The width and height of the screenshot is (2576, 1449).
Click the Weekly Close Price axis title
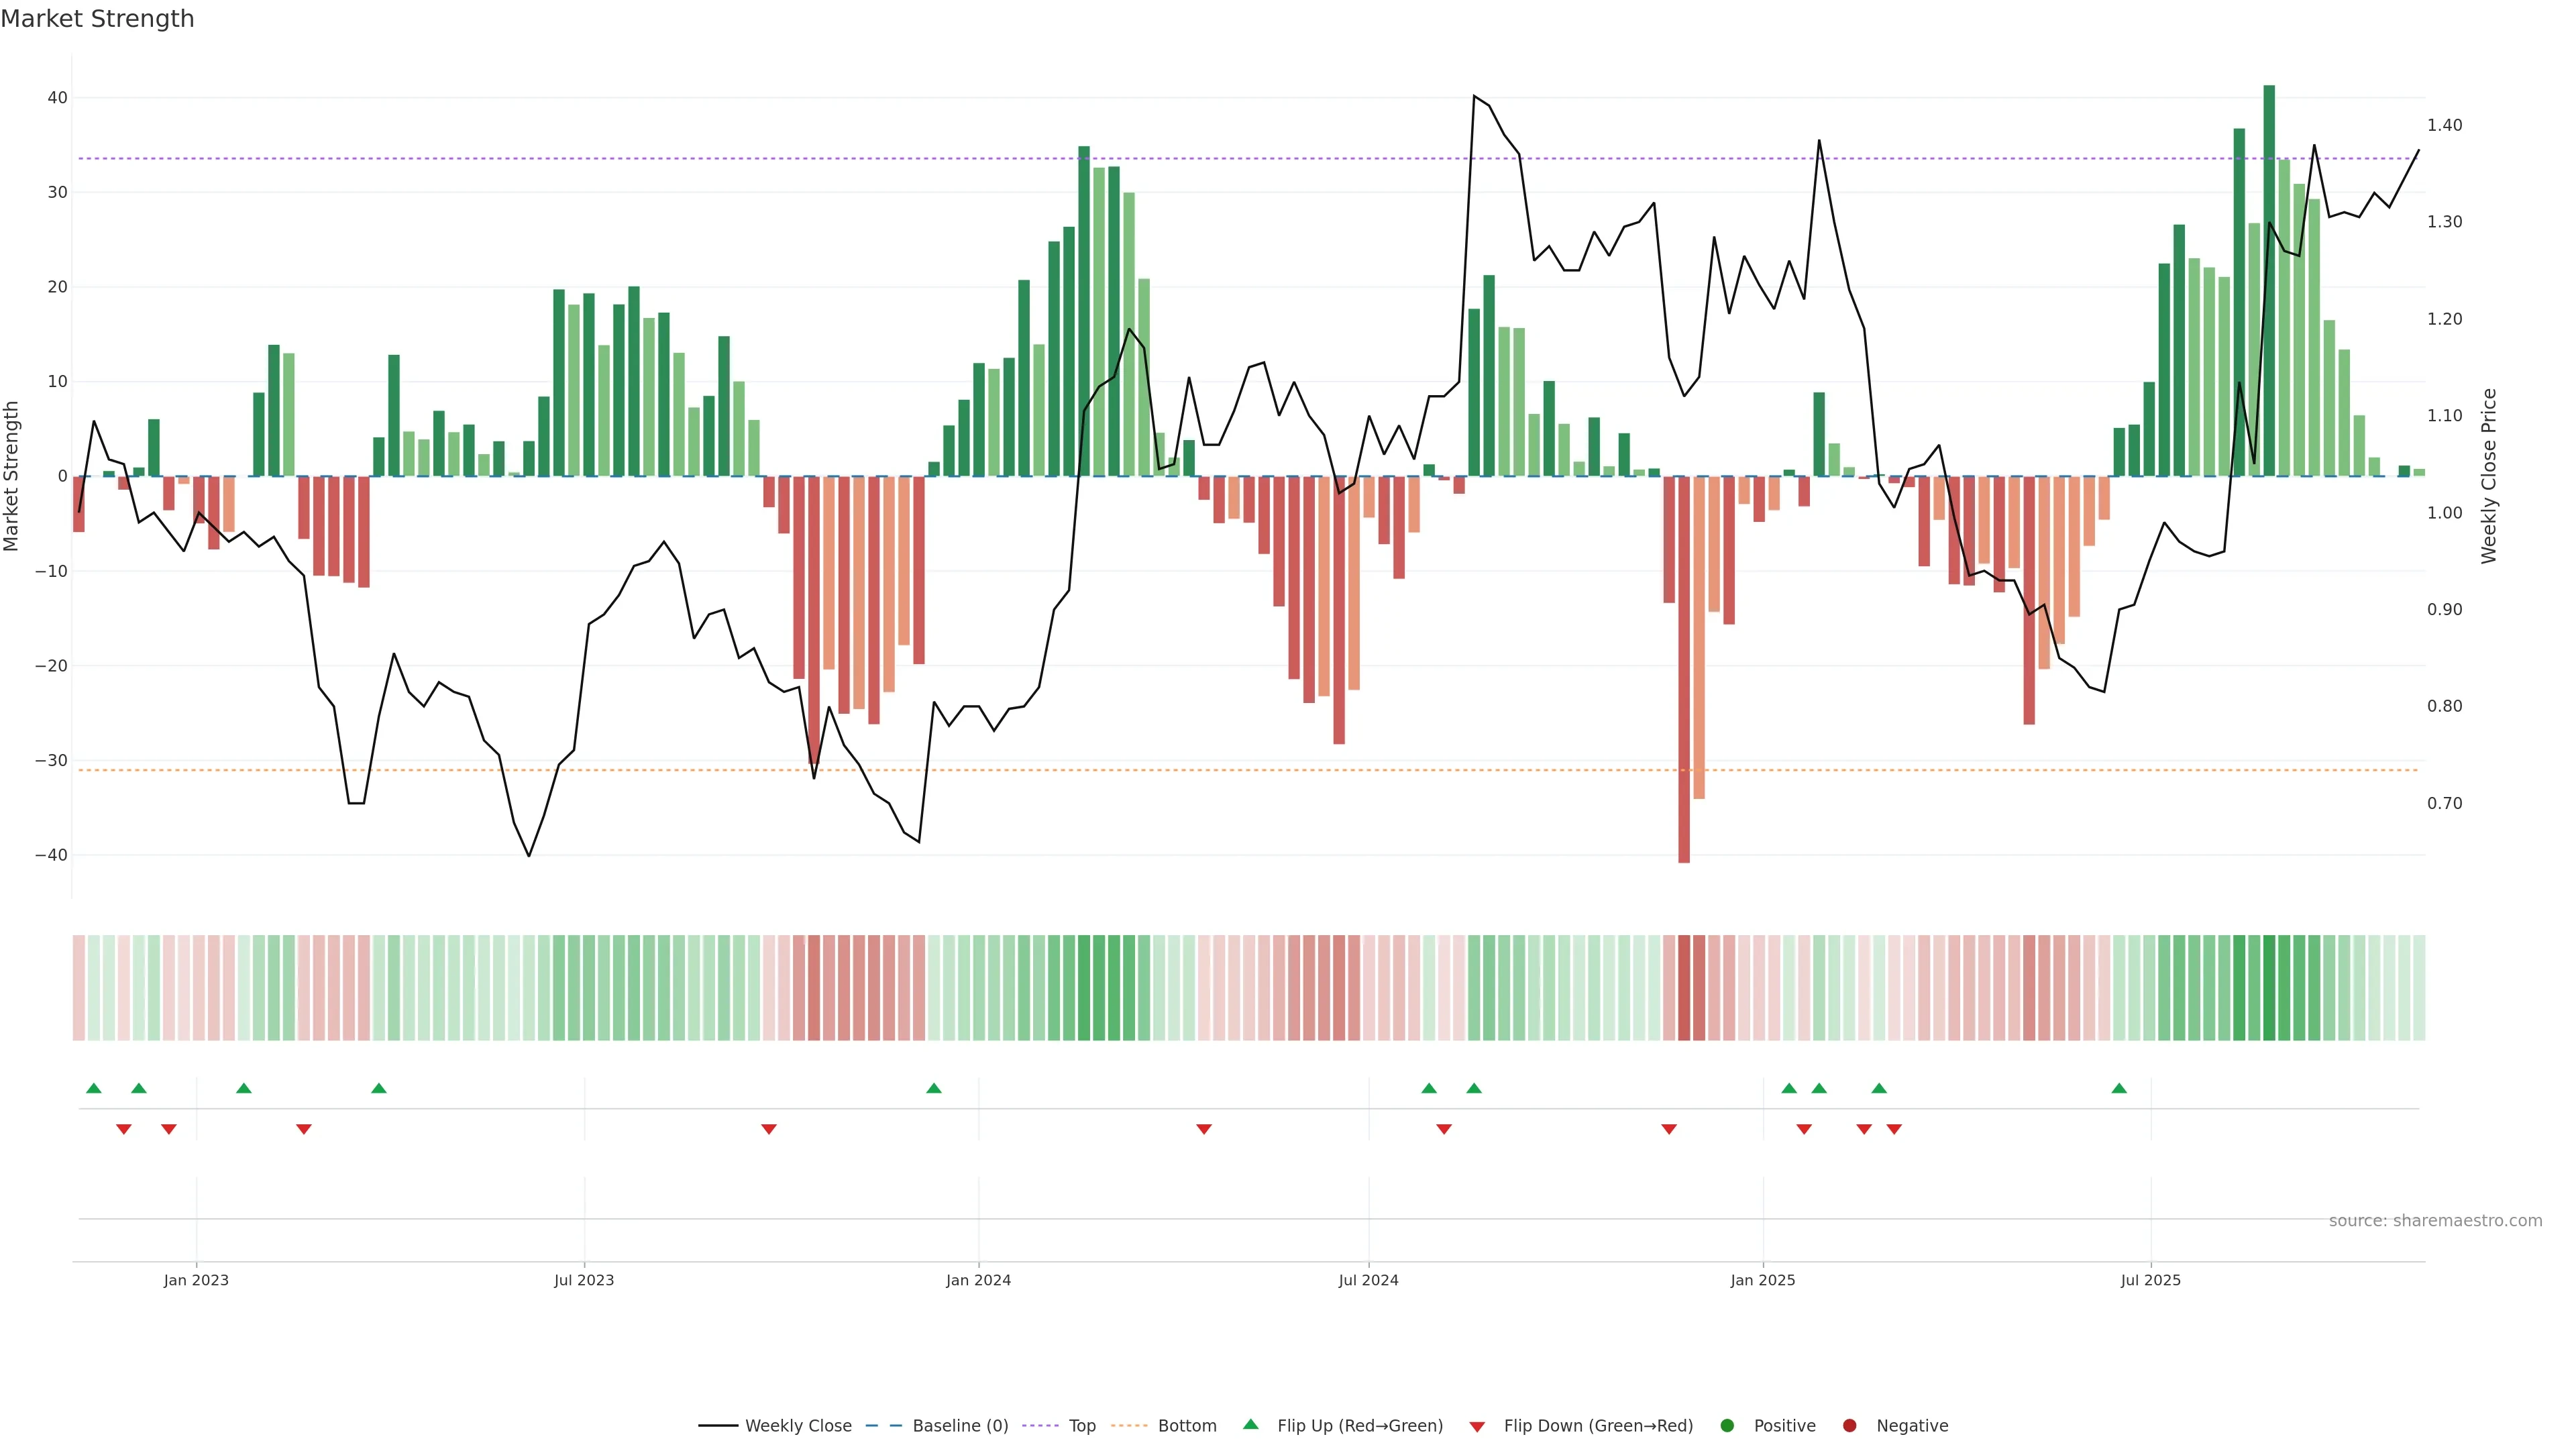(2489, 476)
